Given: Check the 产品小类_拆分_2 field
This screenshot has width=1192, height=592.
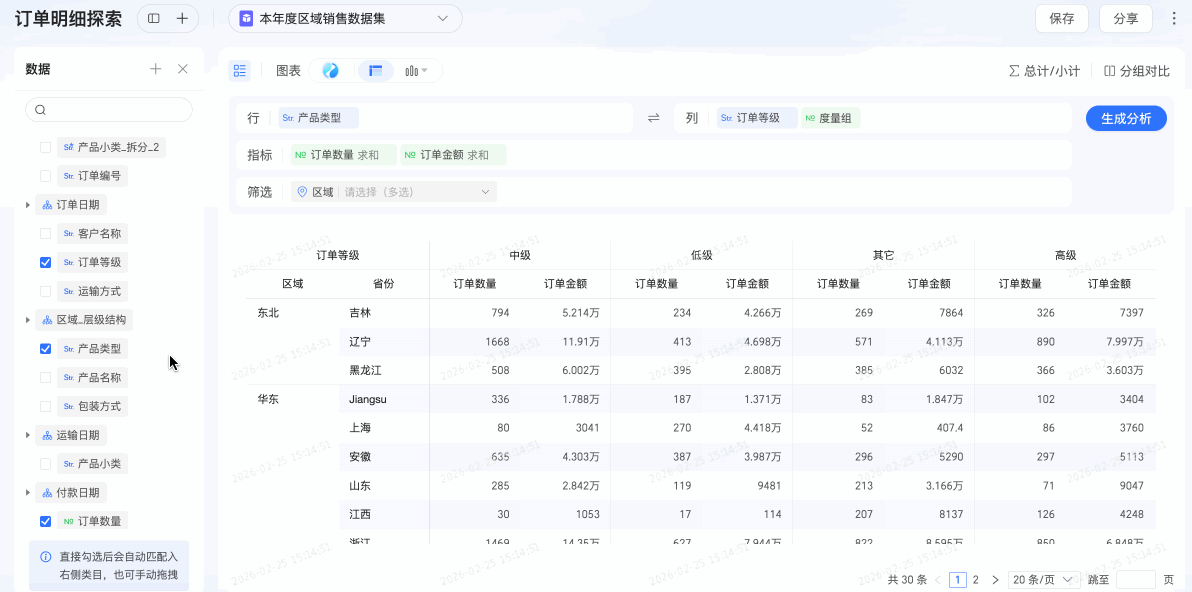Looking at the screenshot, I should (x=46, y=147).
